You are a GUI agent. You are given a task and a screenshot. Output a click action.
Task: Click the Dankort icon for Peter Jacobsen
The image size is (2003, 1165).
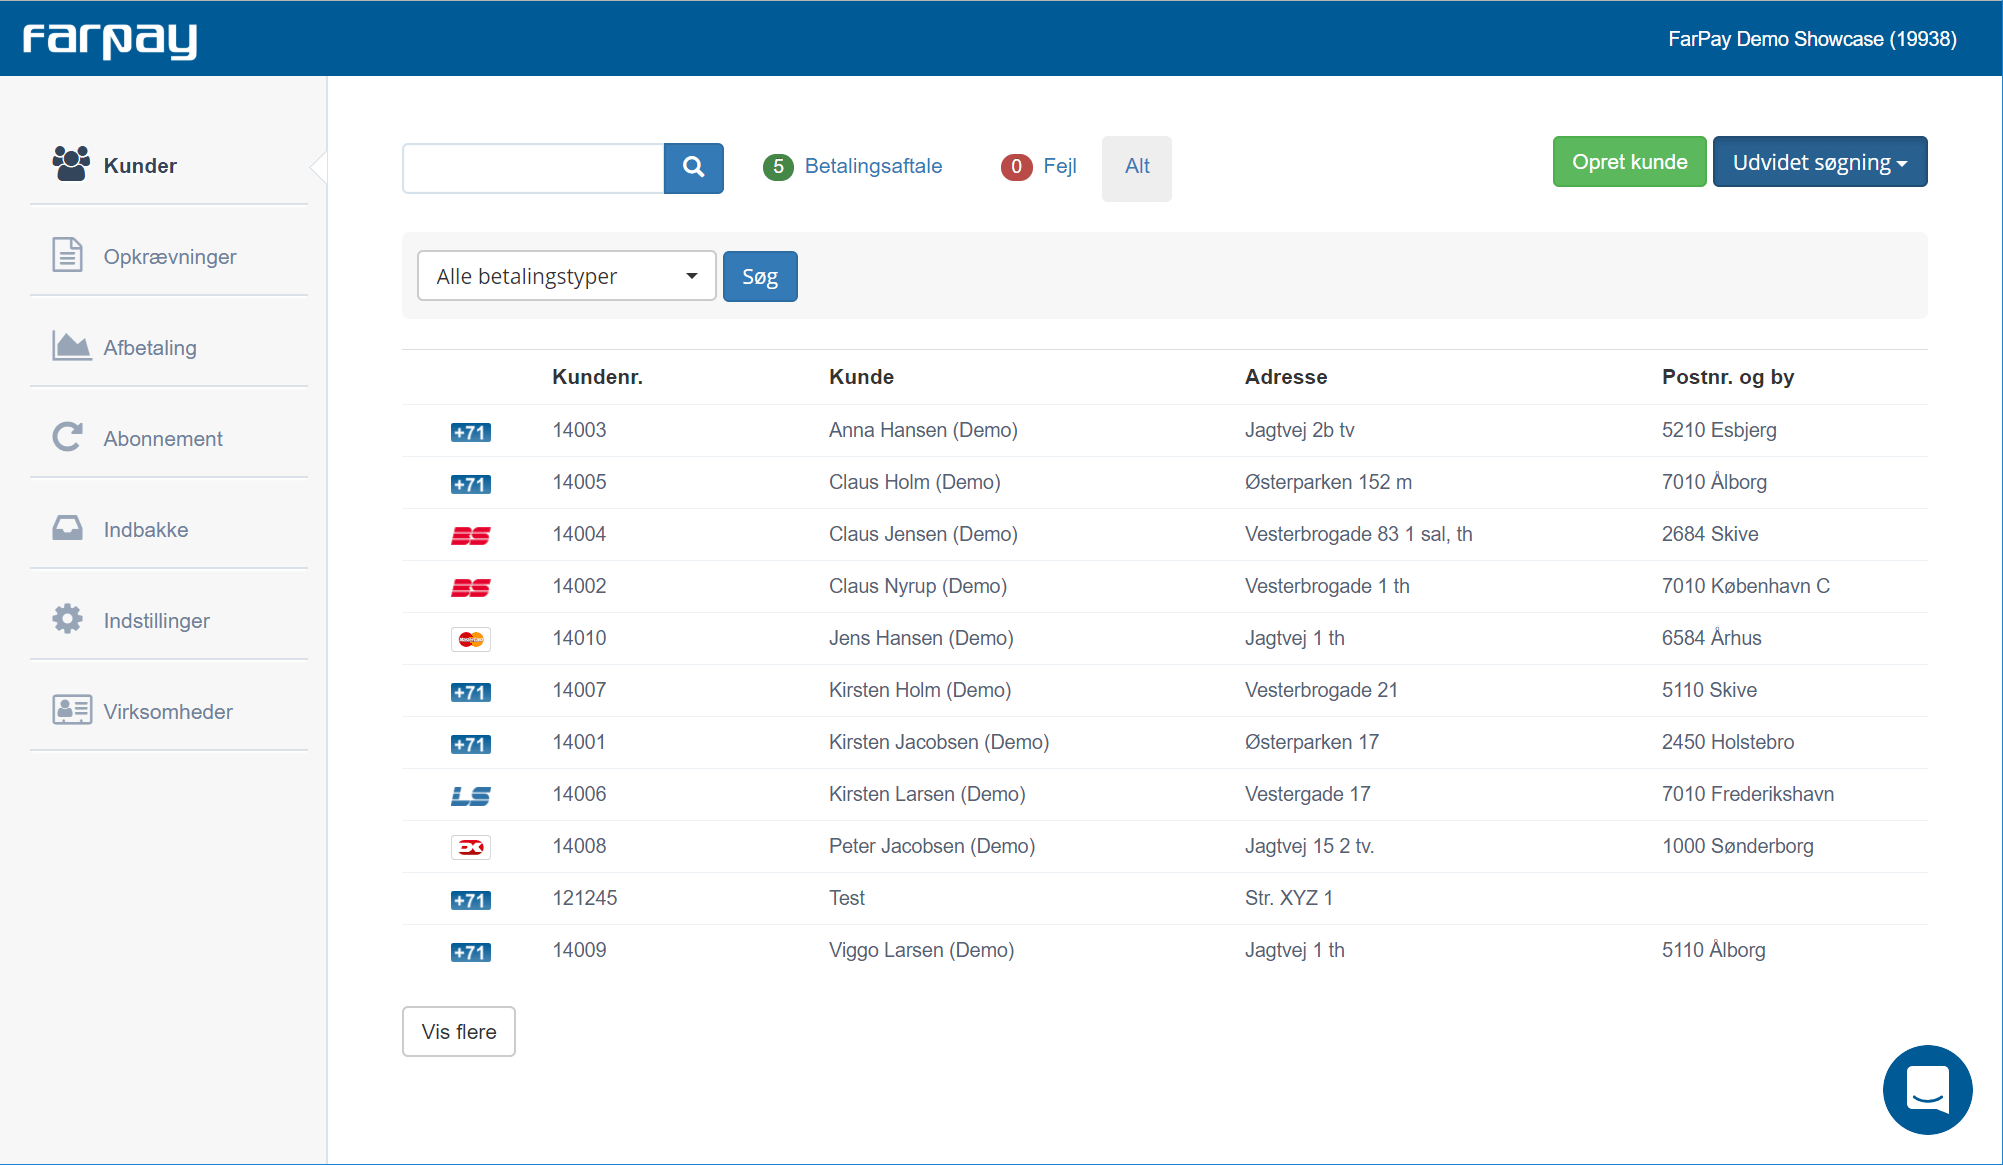[470, 847]
